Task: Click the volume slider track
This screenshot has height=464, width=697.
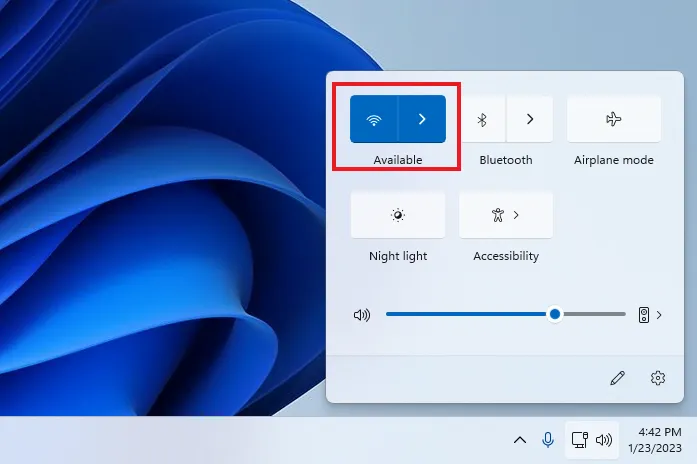Action: (x=506, y=314)
